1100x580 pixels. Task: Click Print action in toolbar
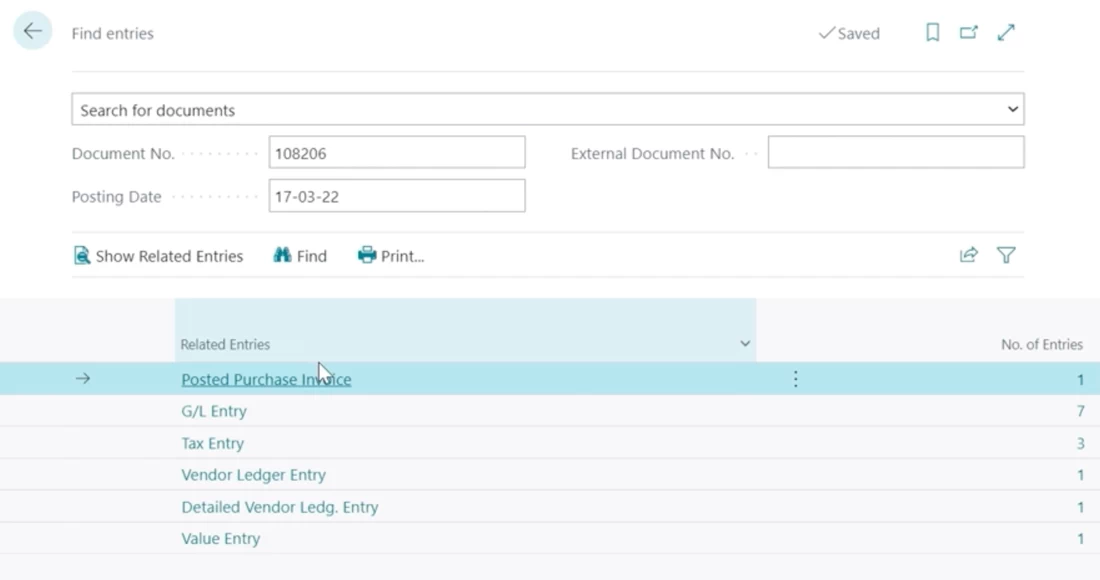391,256
